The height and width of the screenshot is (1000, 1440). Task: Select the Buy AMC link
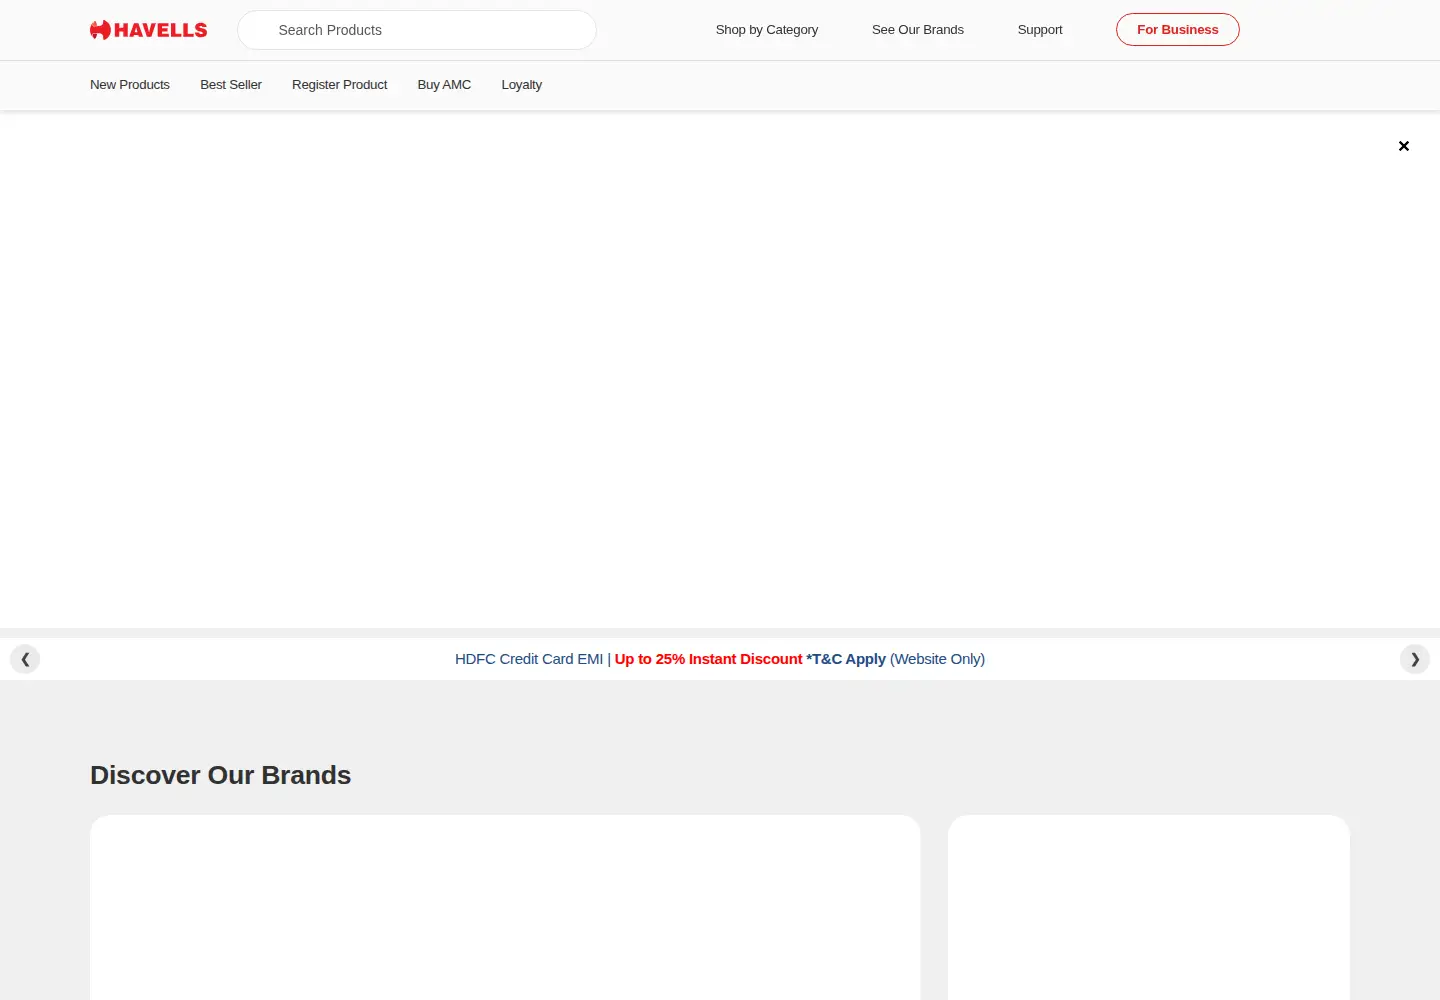click(444, 85)
